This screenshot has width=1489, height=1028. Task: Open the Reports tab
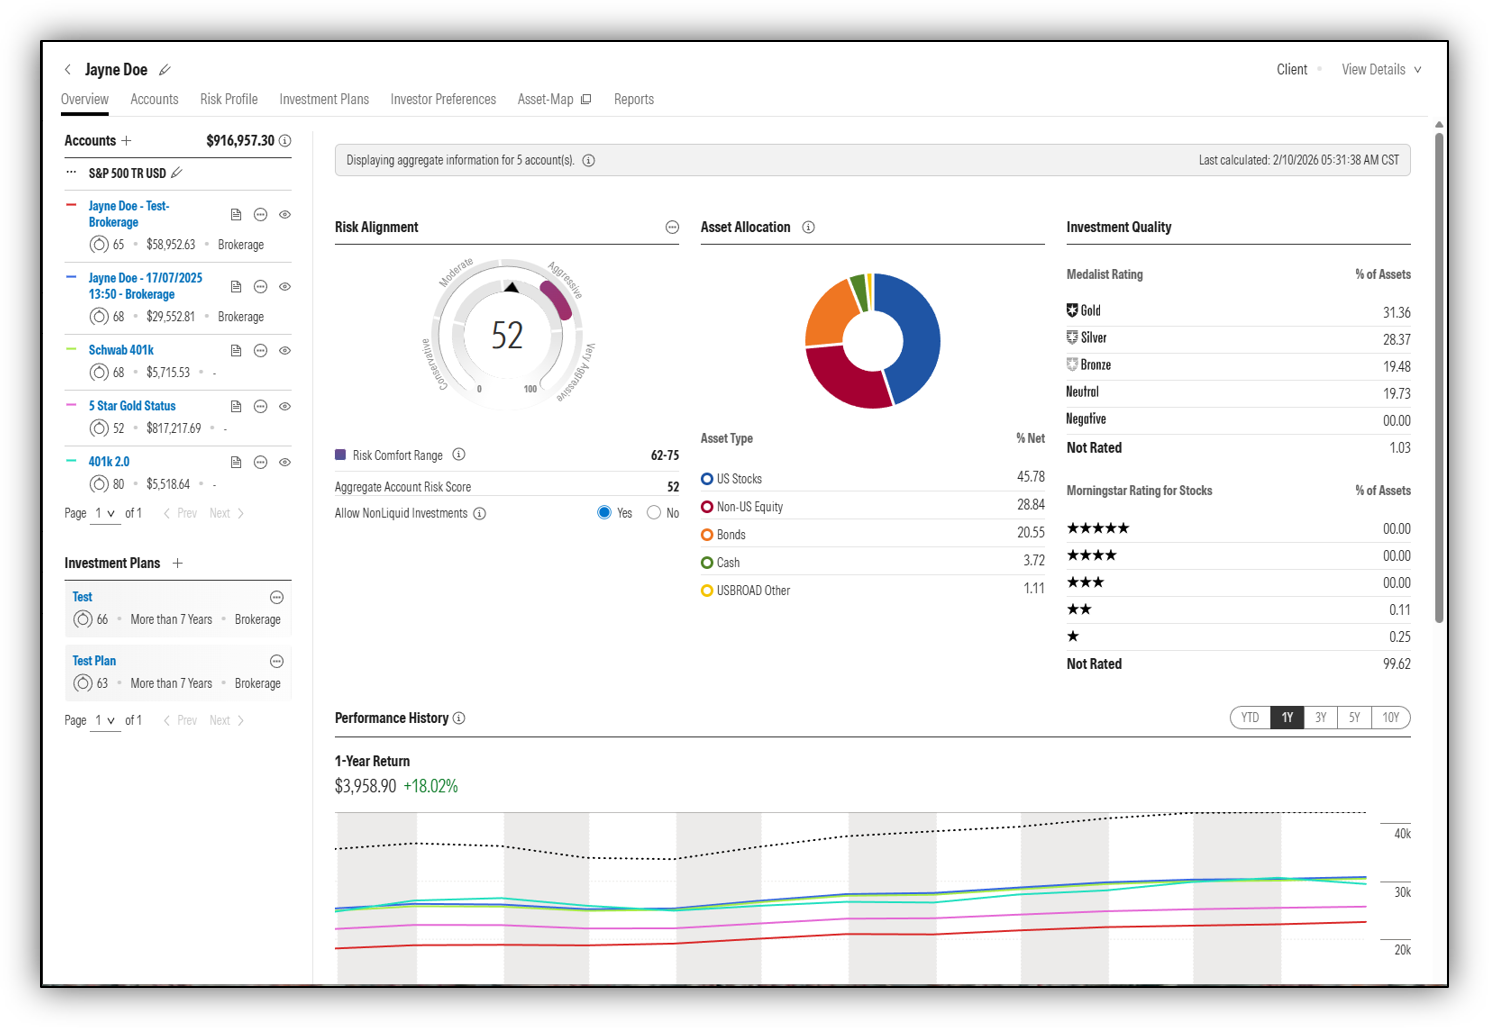[634, 99]
